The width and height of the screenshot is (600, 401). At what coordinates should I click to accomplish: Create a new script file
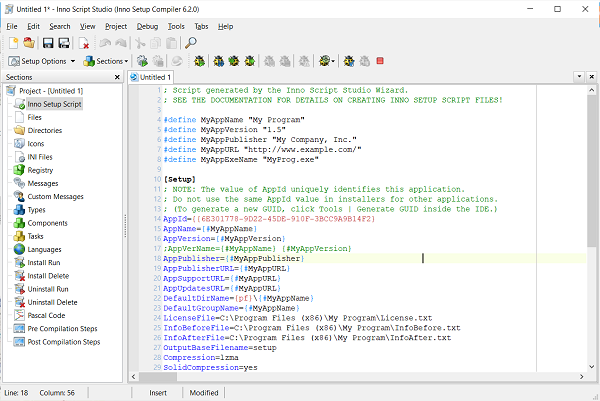pos(13,43)
